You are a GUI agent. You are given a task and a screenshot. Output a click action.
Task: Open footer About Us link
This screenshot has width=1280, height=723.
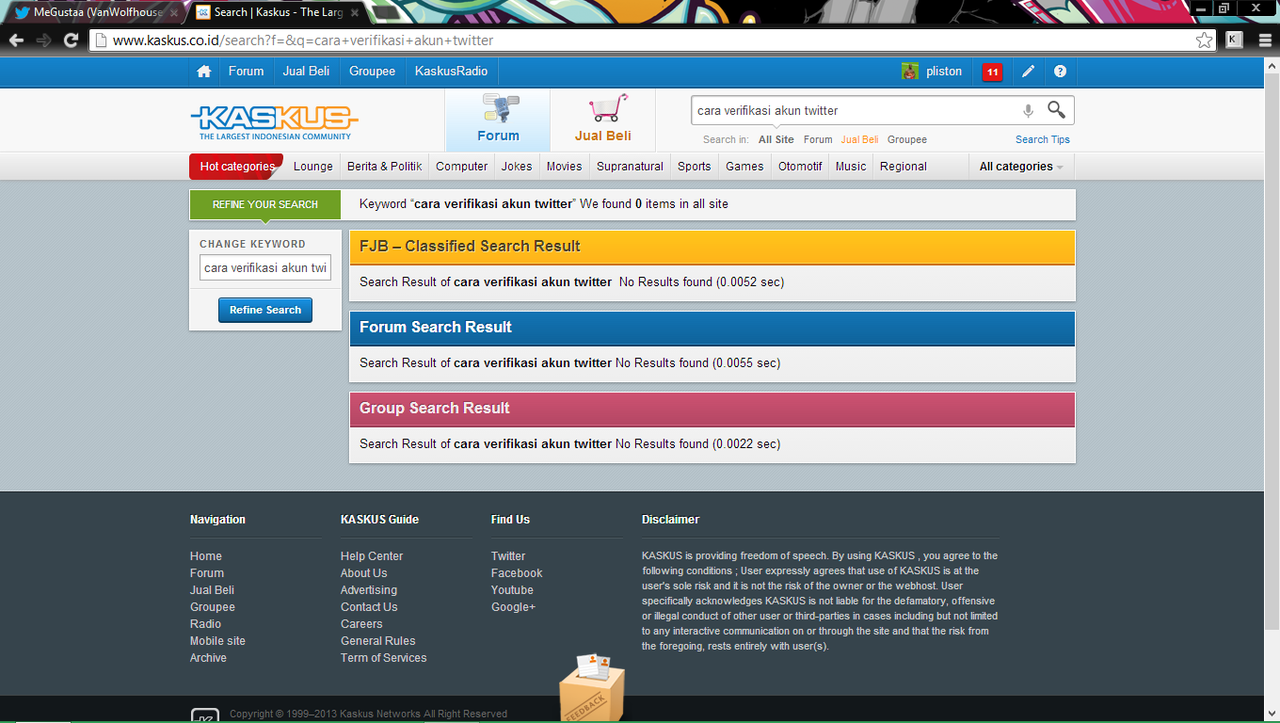pos(364,573)
